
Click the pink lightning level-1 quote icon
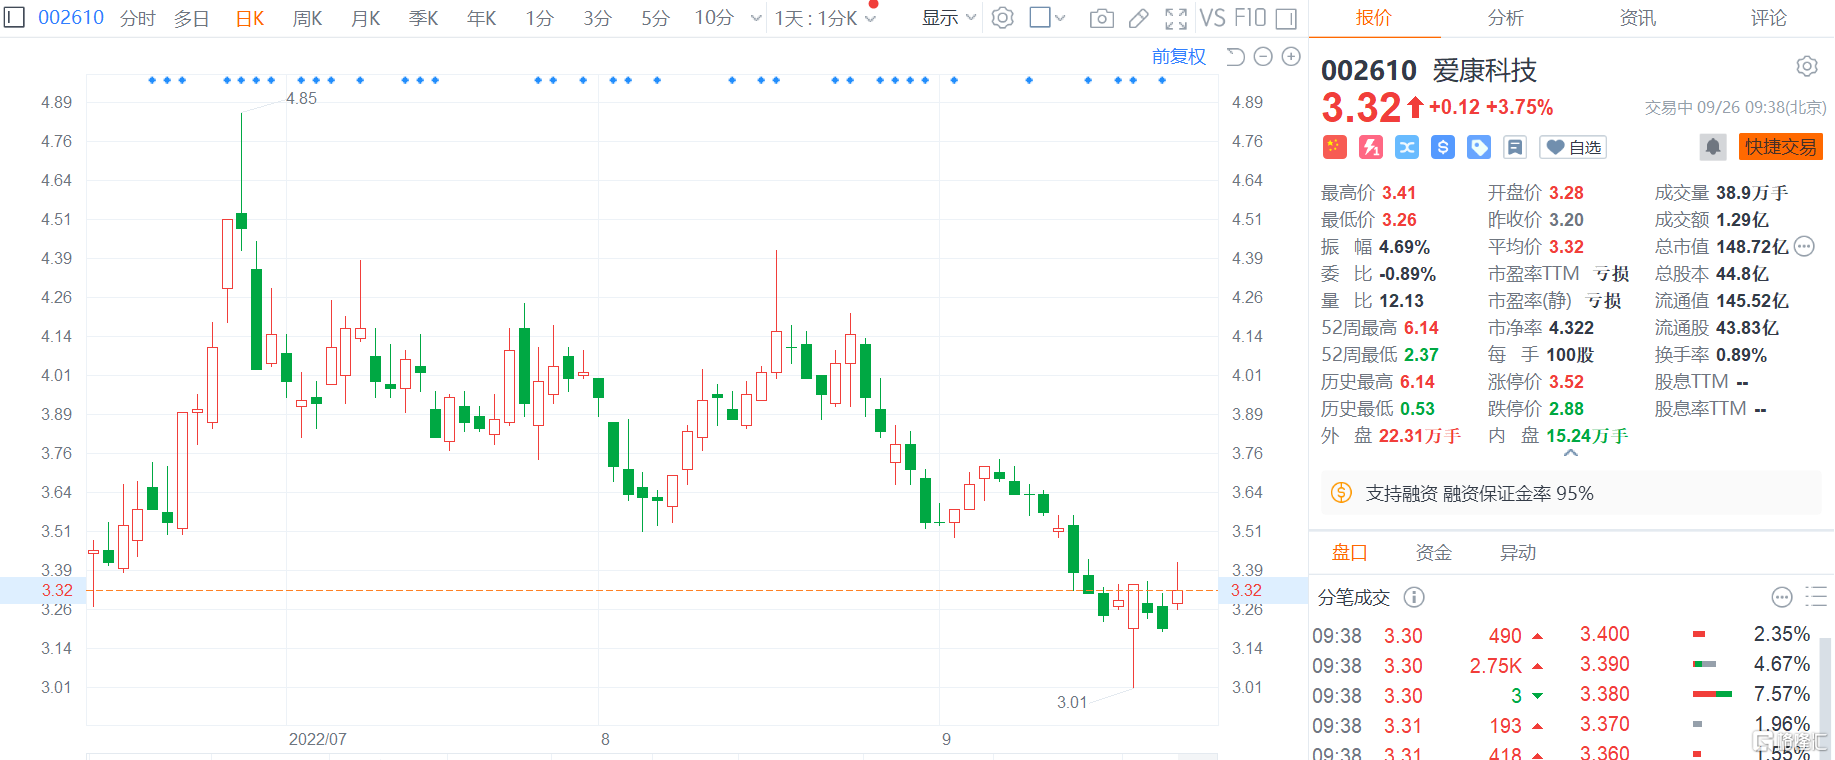(x=1370, y=147)
